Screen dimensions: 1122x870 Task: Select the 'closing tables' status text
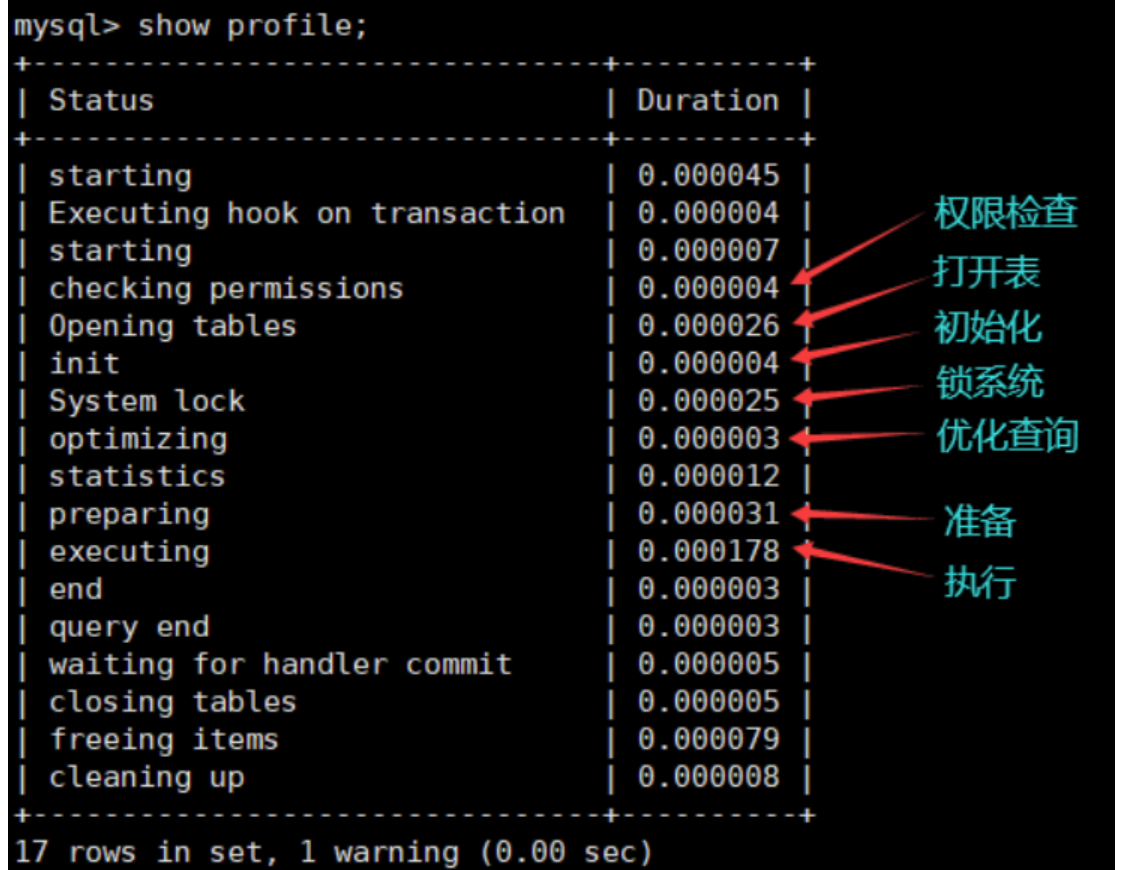tap(172, 702)
